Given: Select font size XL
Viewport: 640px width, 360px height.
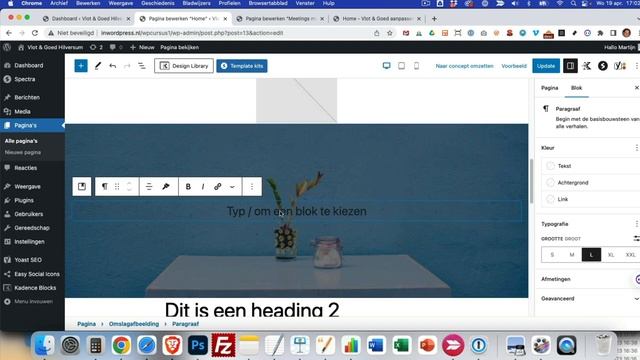Looking at the screenshot, I should pyautogui.click(x=611, y=255).
